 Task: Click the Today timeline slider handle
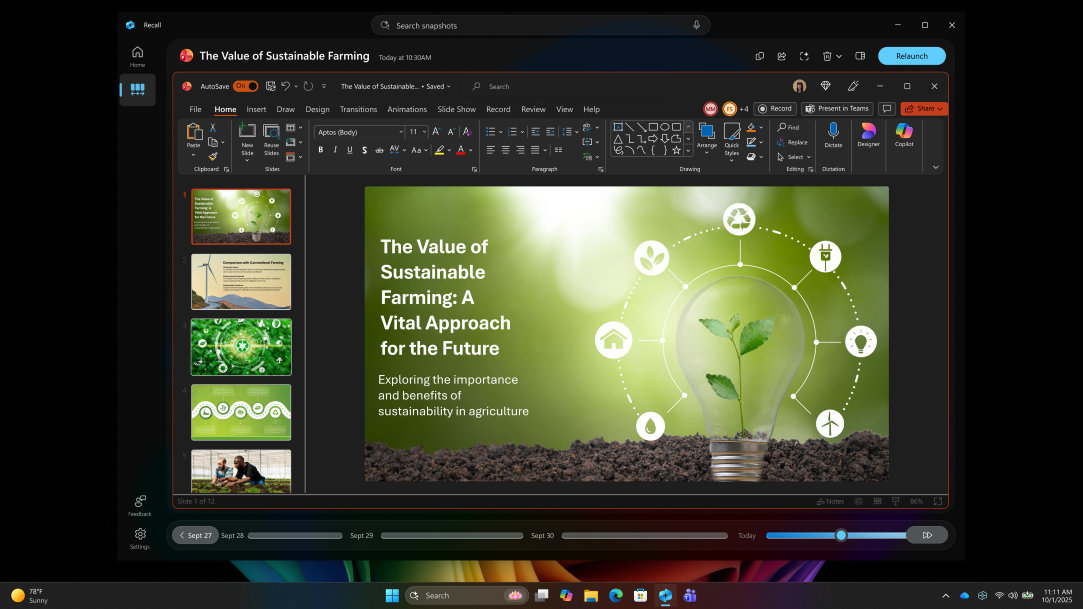841,535
